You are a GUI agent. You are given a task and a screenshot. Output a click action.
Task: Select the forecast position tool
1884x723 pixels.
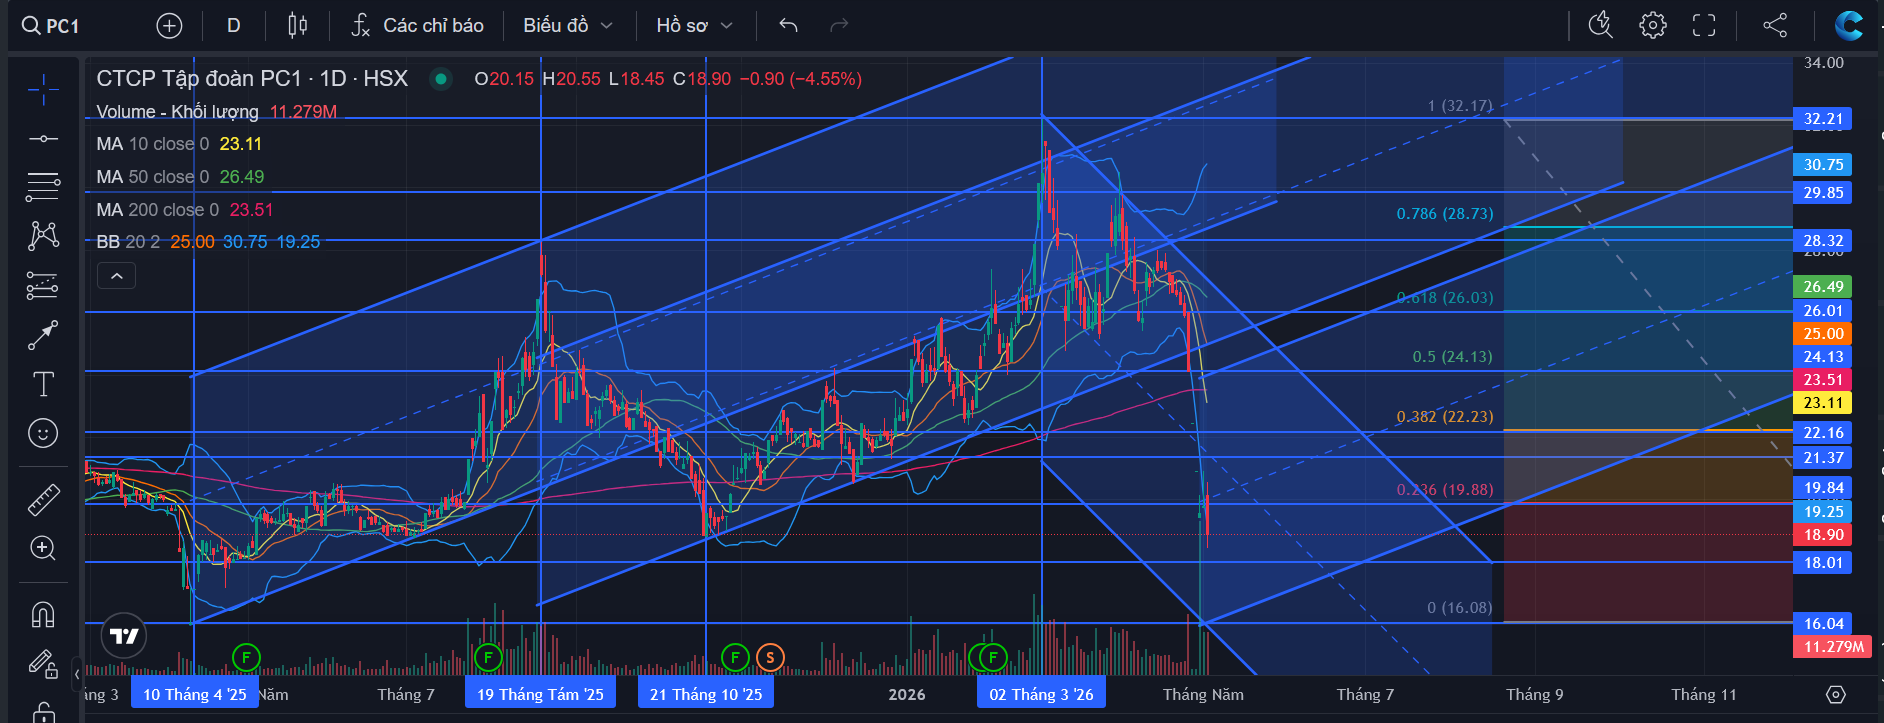click(43, 286)
